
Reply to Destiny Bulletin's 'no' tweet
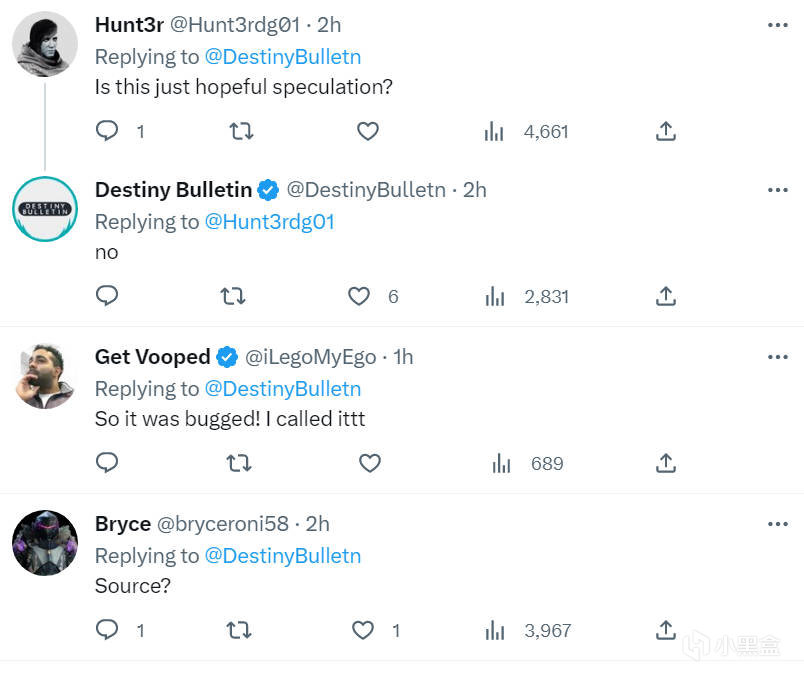(107, 296)
